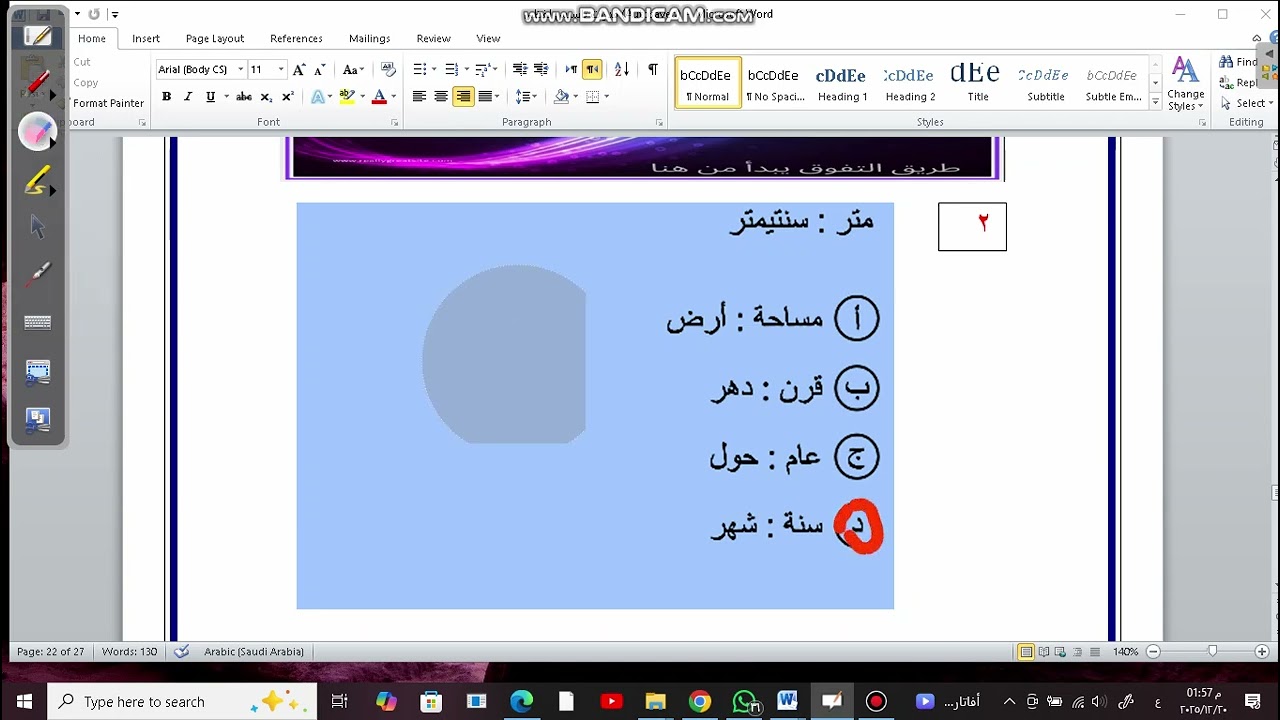This screenshot has height=720, width=1280.
Task: Sort the selected text
Action: click(x=622, y=69)
